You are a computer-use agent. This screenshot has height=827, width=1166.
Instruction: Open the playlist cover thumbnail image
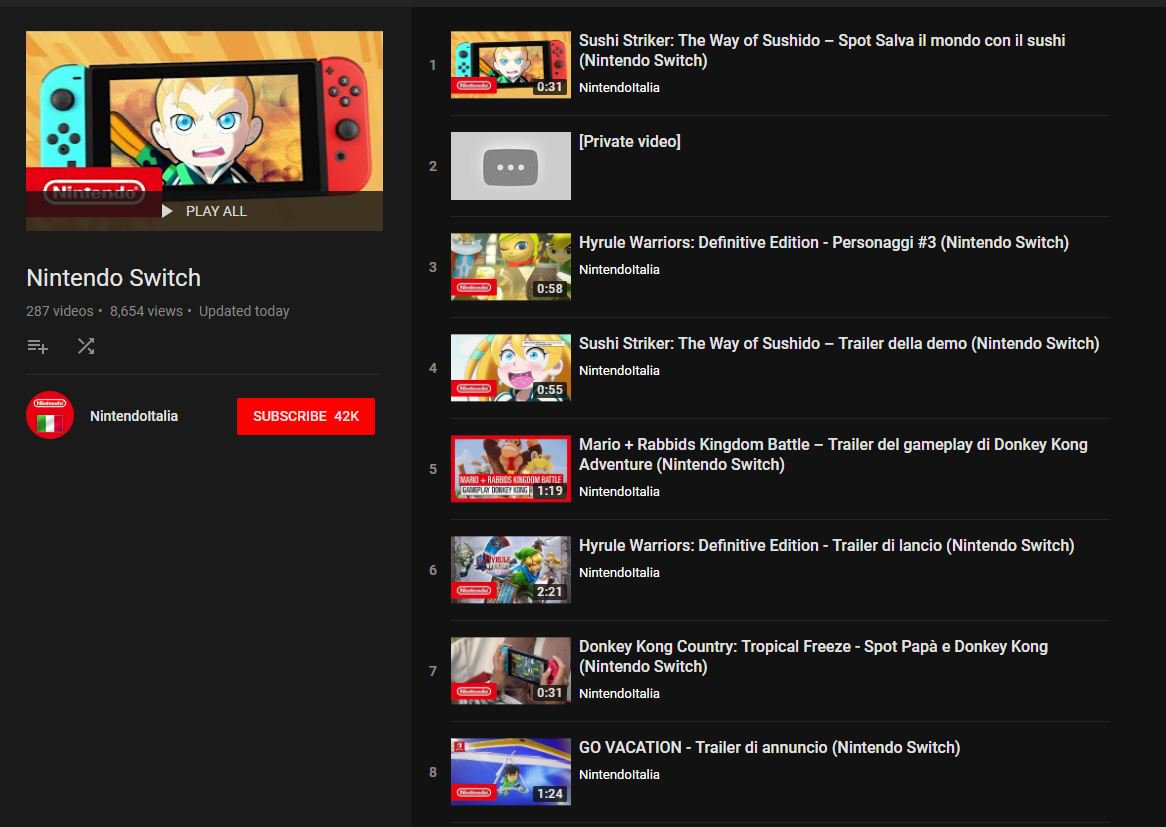pyautogui.click(x=204, y=131)
